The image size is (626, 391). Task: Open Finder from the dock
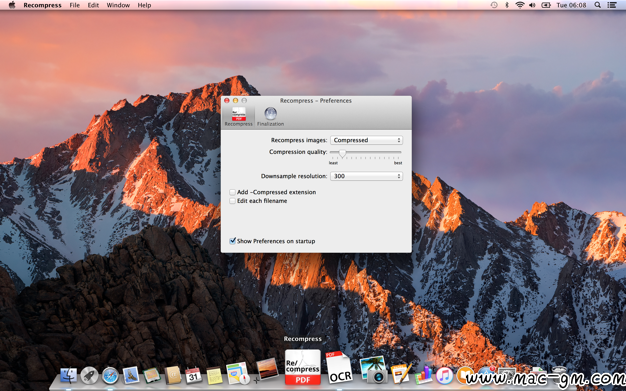(x=69, y=375)
